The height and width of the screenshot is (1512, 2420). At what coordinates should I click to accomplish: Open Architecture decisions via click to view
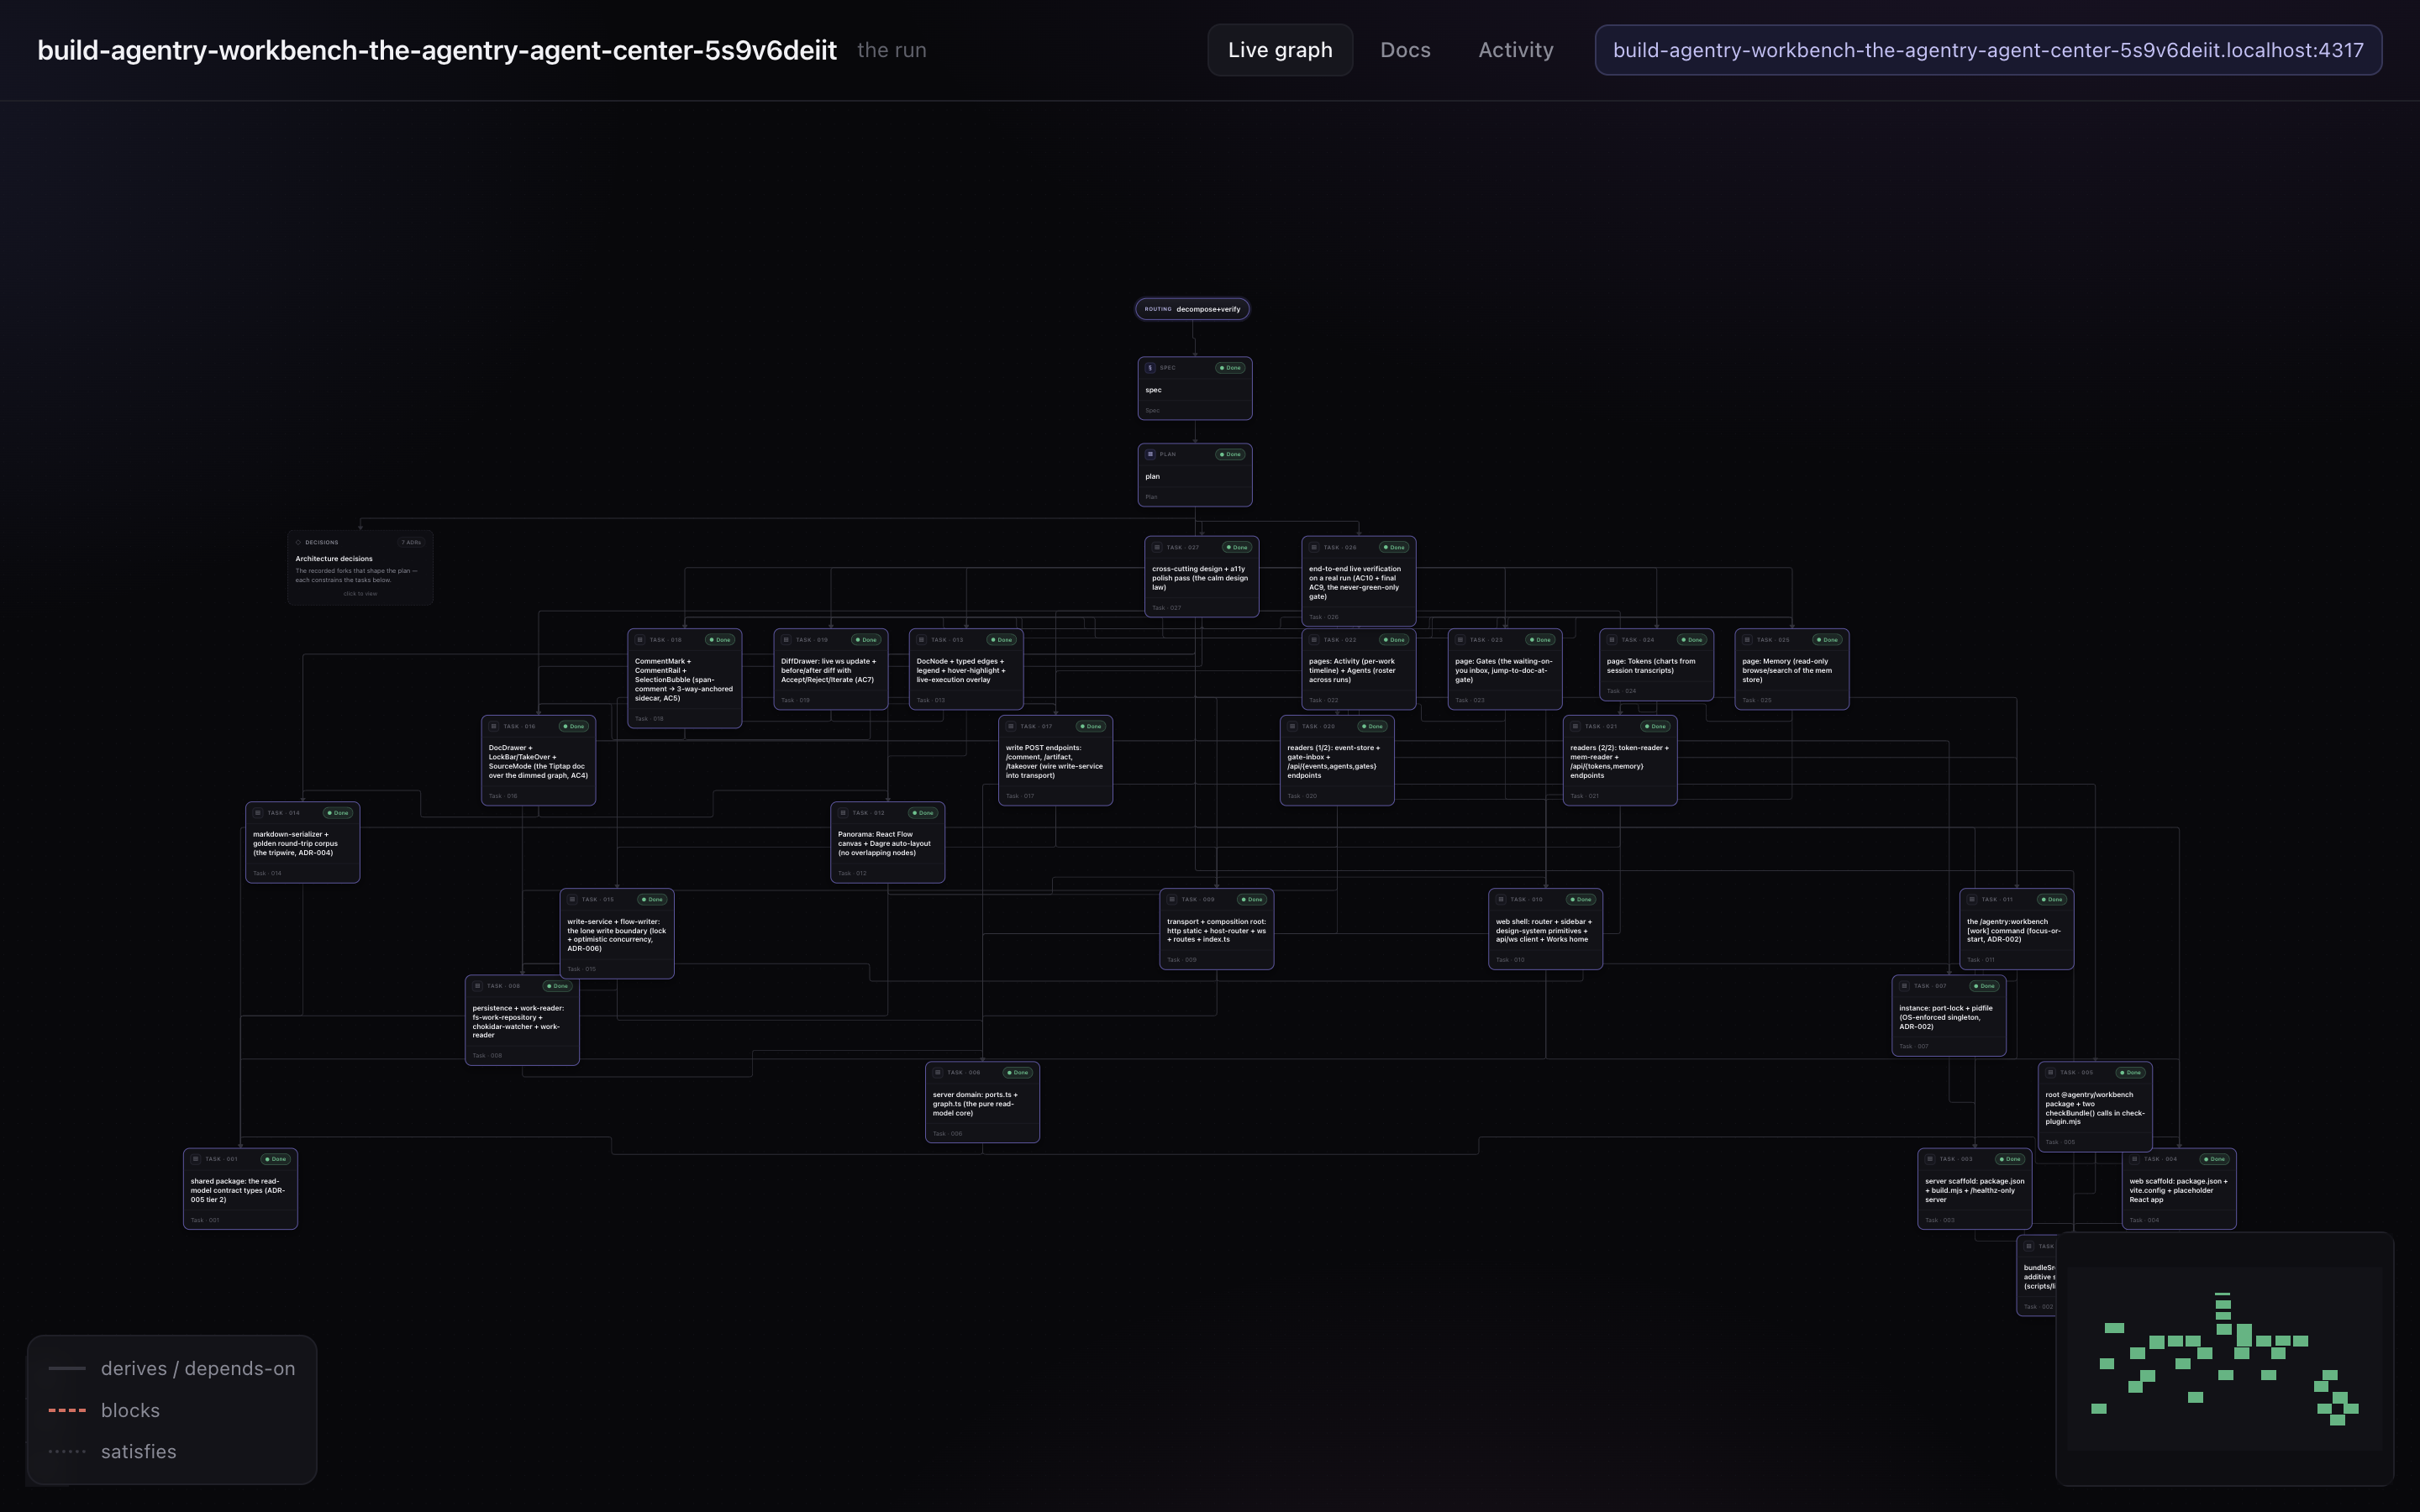pos(360,593)
